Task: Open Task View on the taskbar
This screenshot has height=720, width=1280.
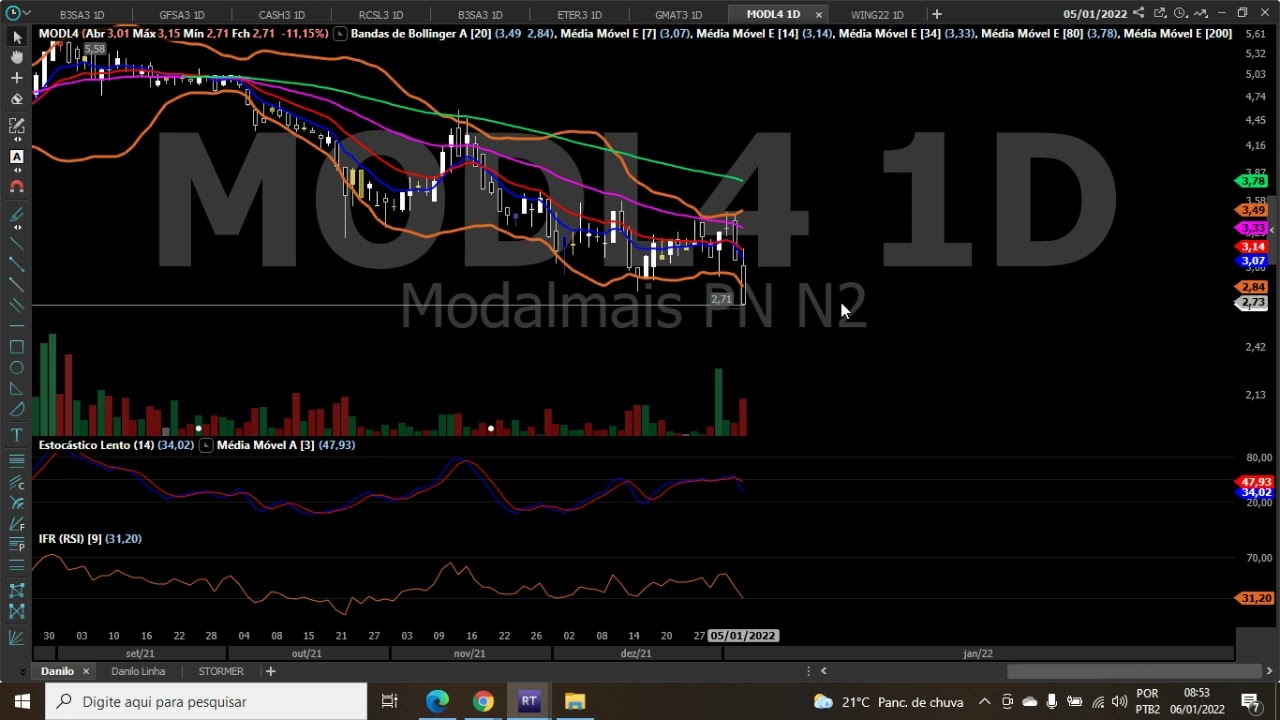Action: pyautogui.click(x=390, y=701)
